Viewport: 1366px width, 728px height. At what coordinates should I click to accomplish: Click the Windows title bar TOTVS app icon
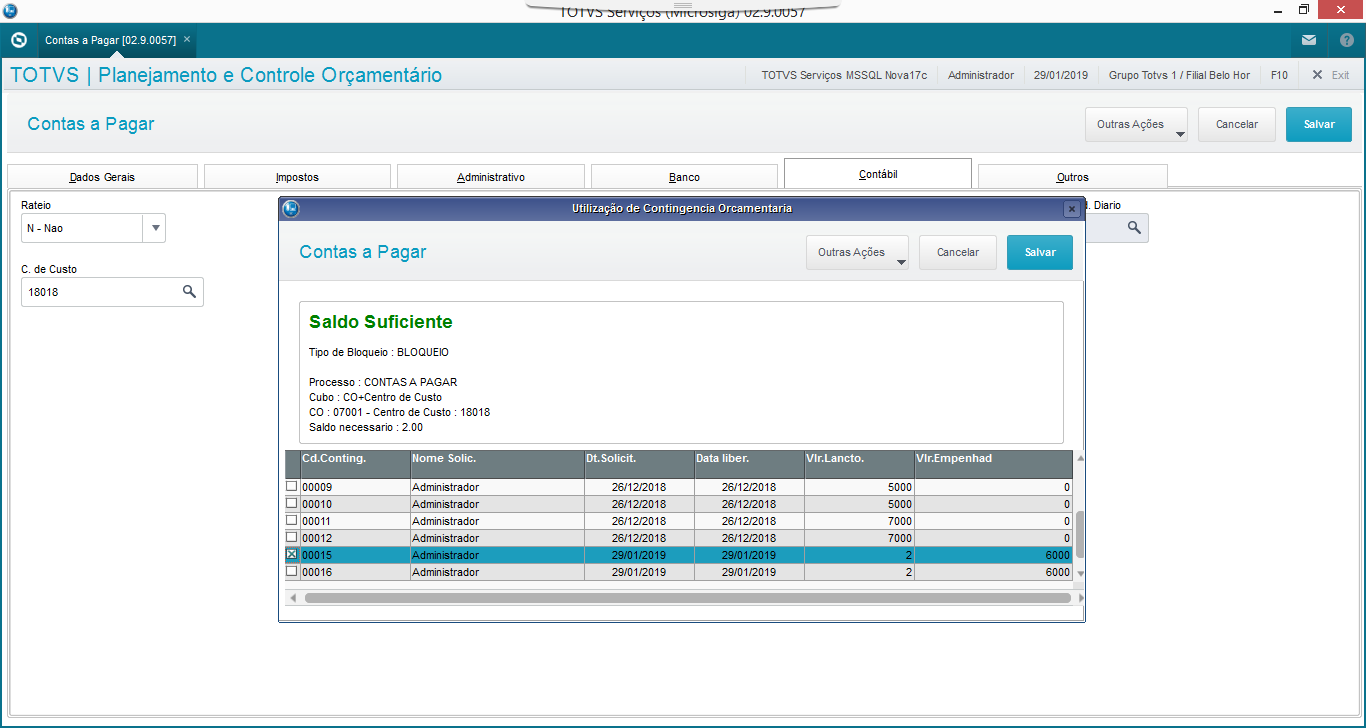(x=10, y=10)
